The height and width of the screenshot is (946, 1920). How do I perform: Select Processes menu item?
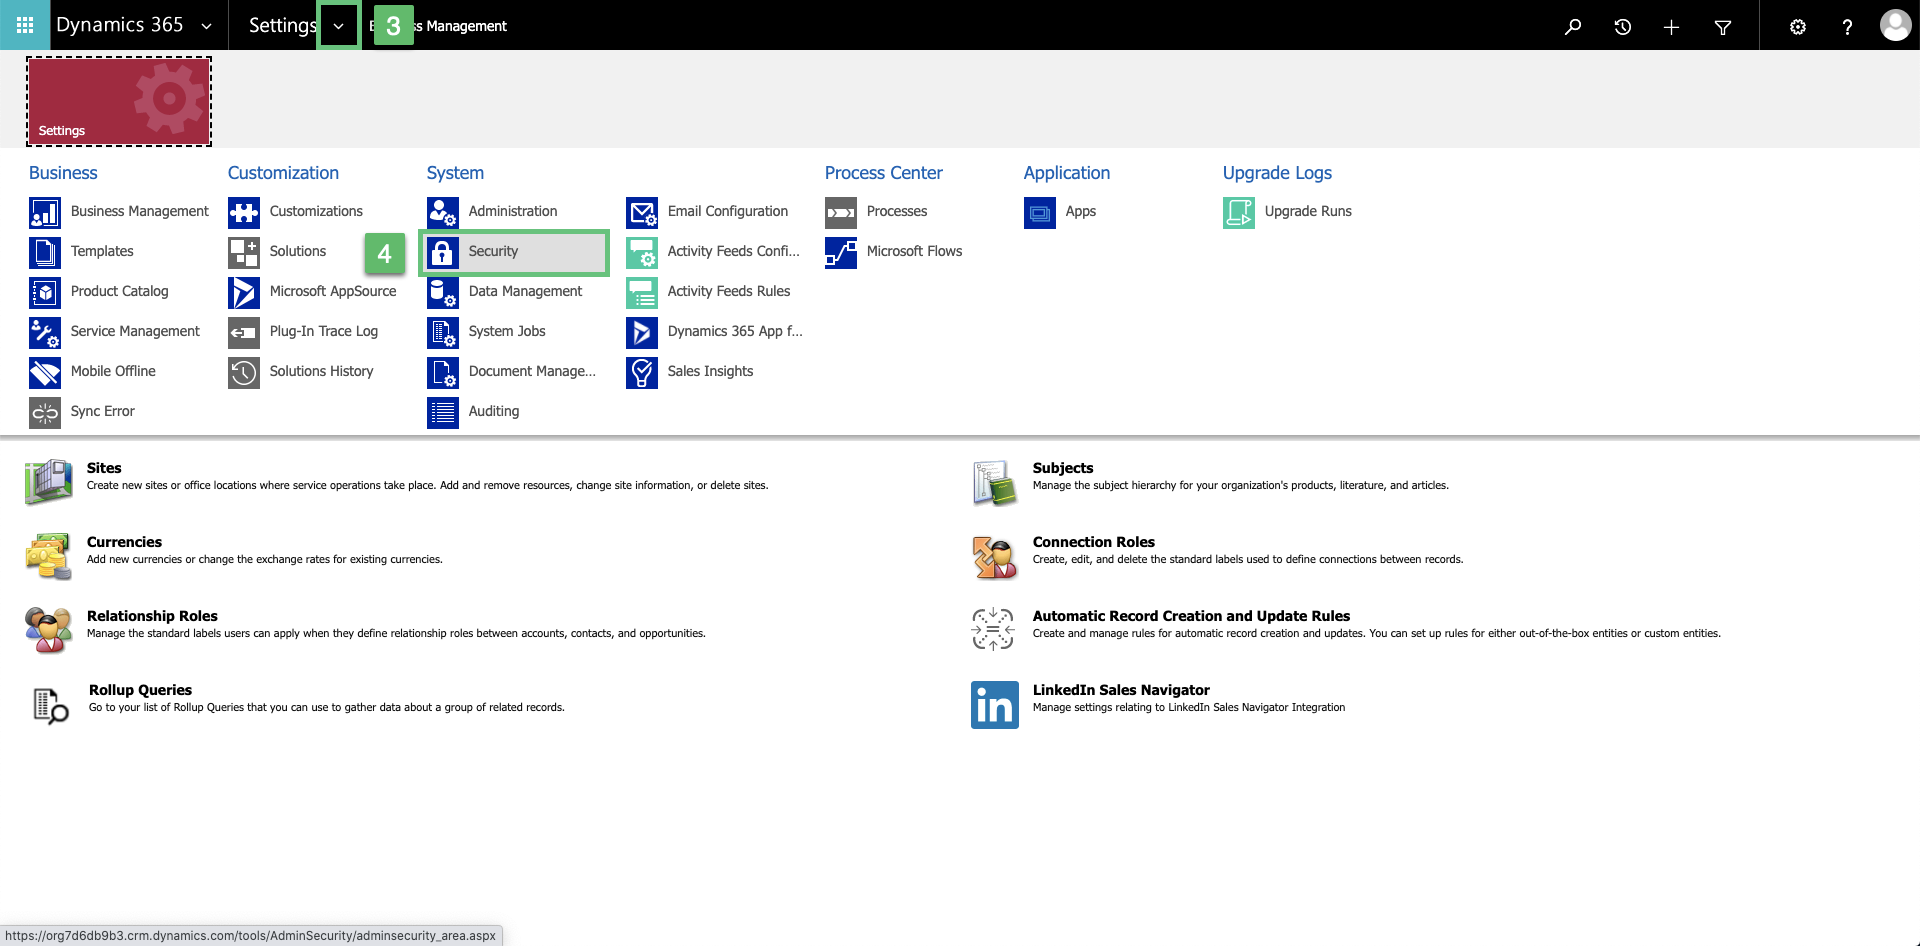point(897,211)
